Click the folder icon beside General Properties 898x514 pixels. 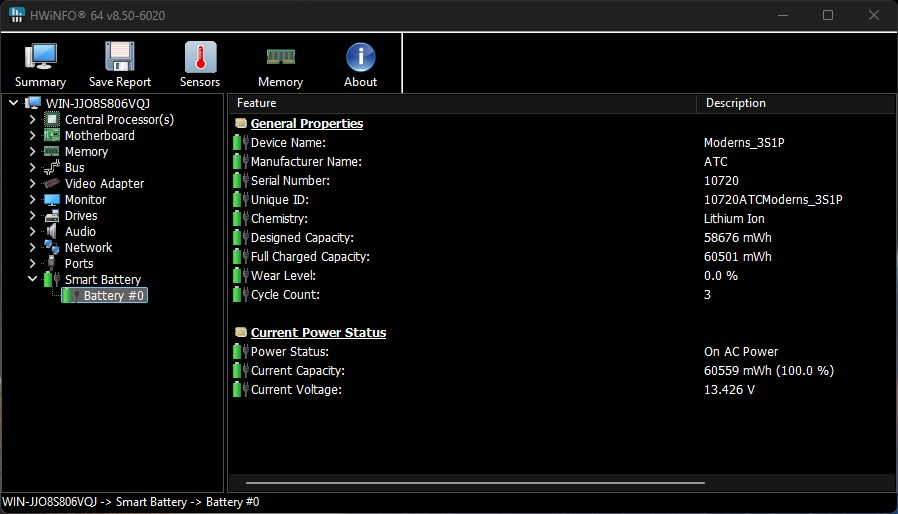pos(241,123)
